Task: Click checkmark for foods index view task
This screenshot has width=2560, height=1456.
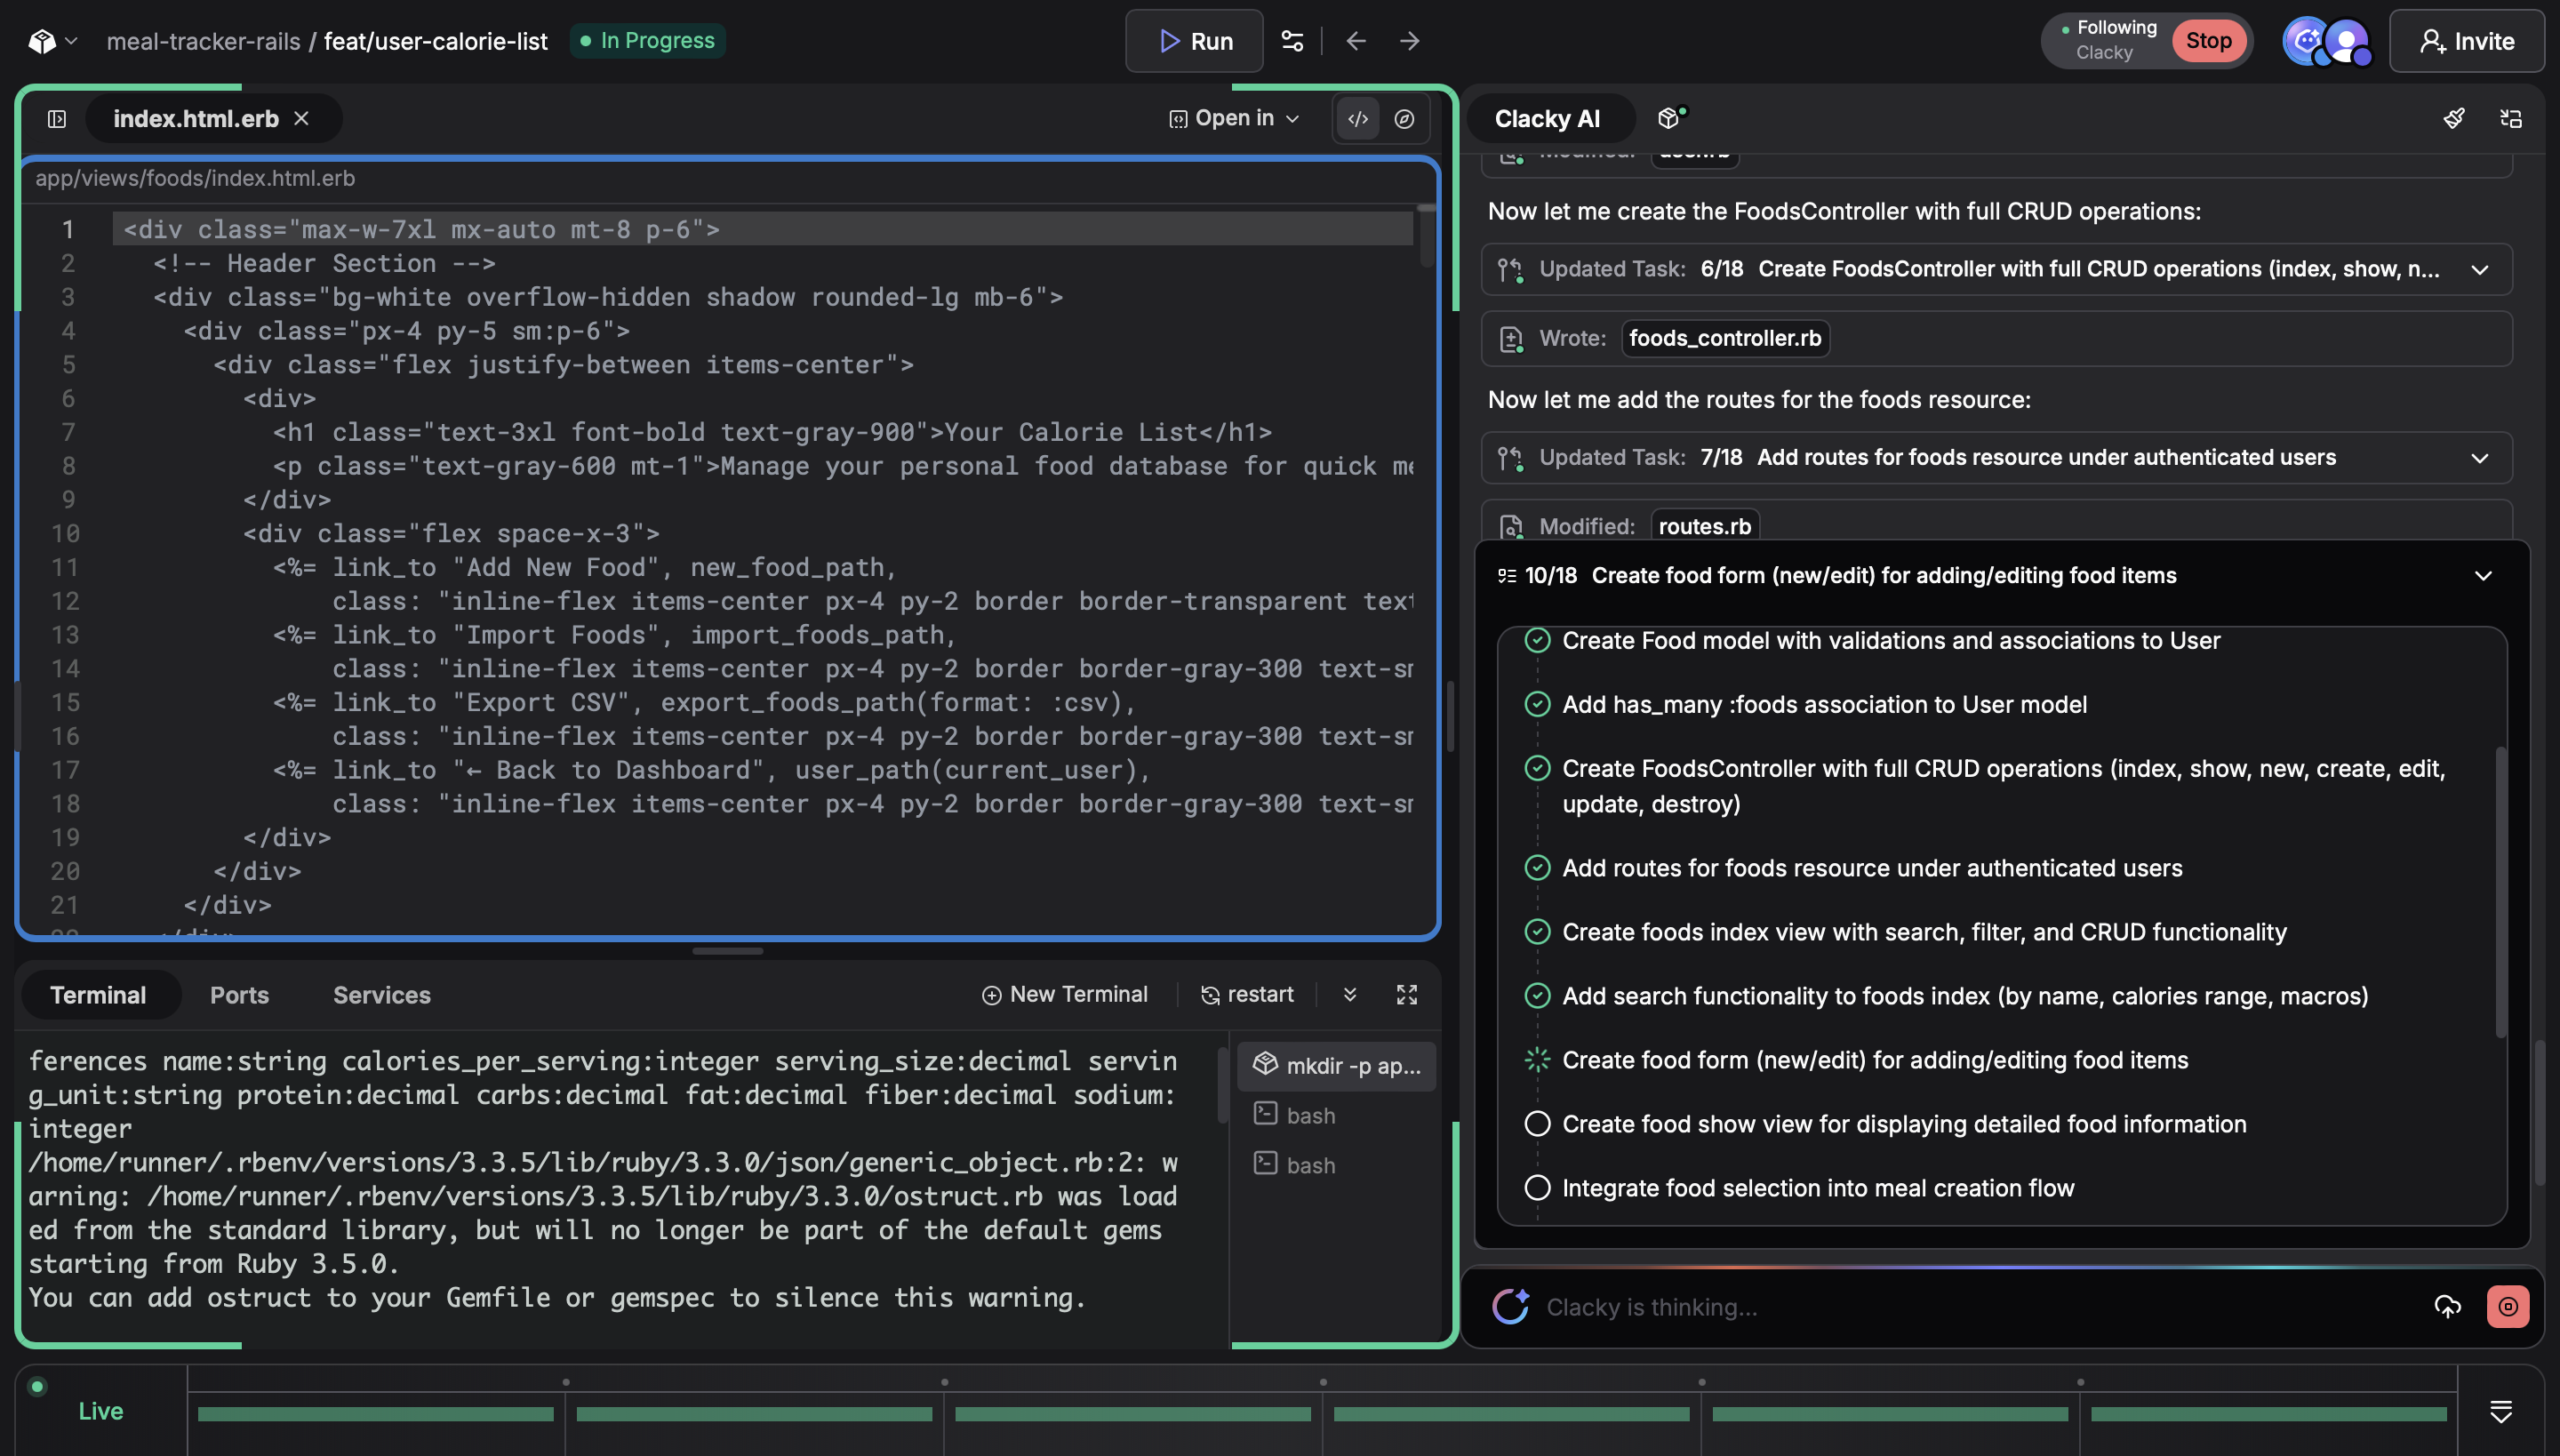Action: pos(1537,932)
